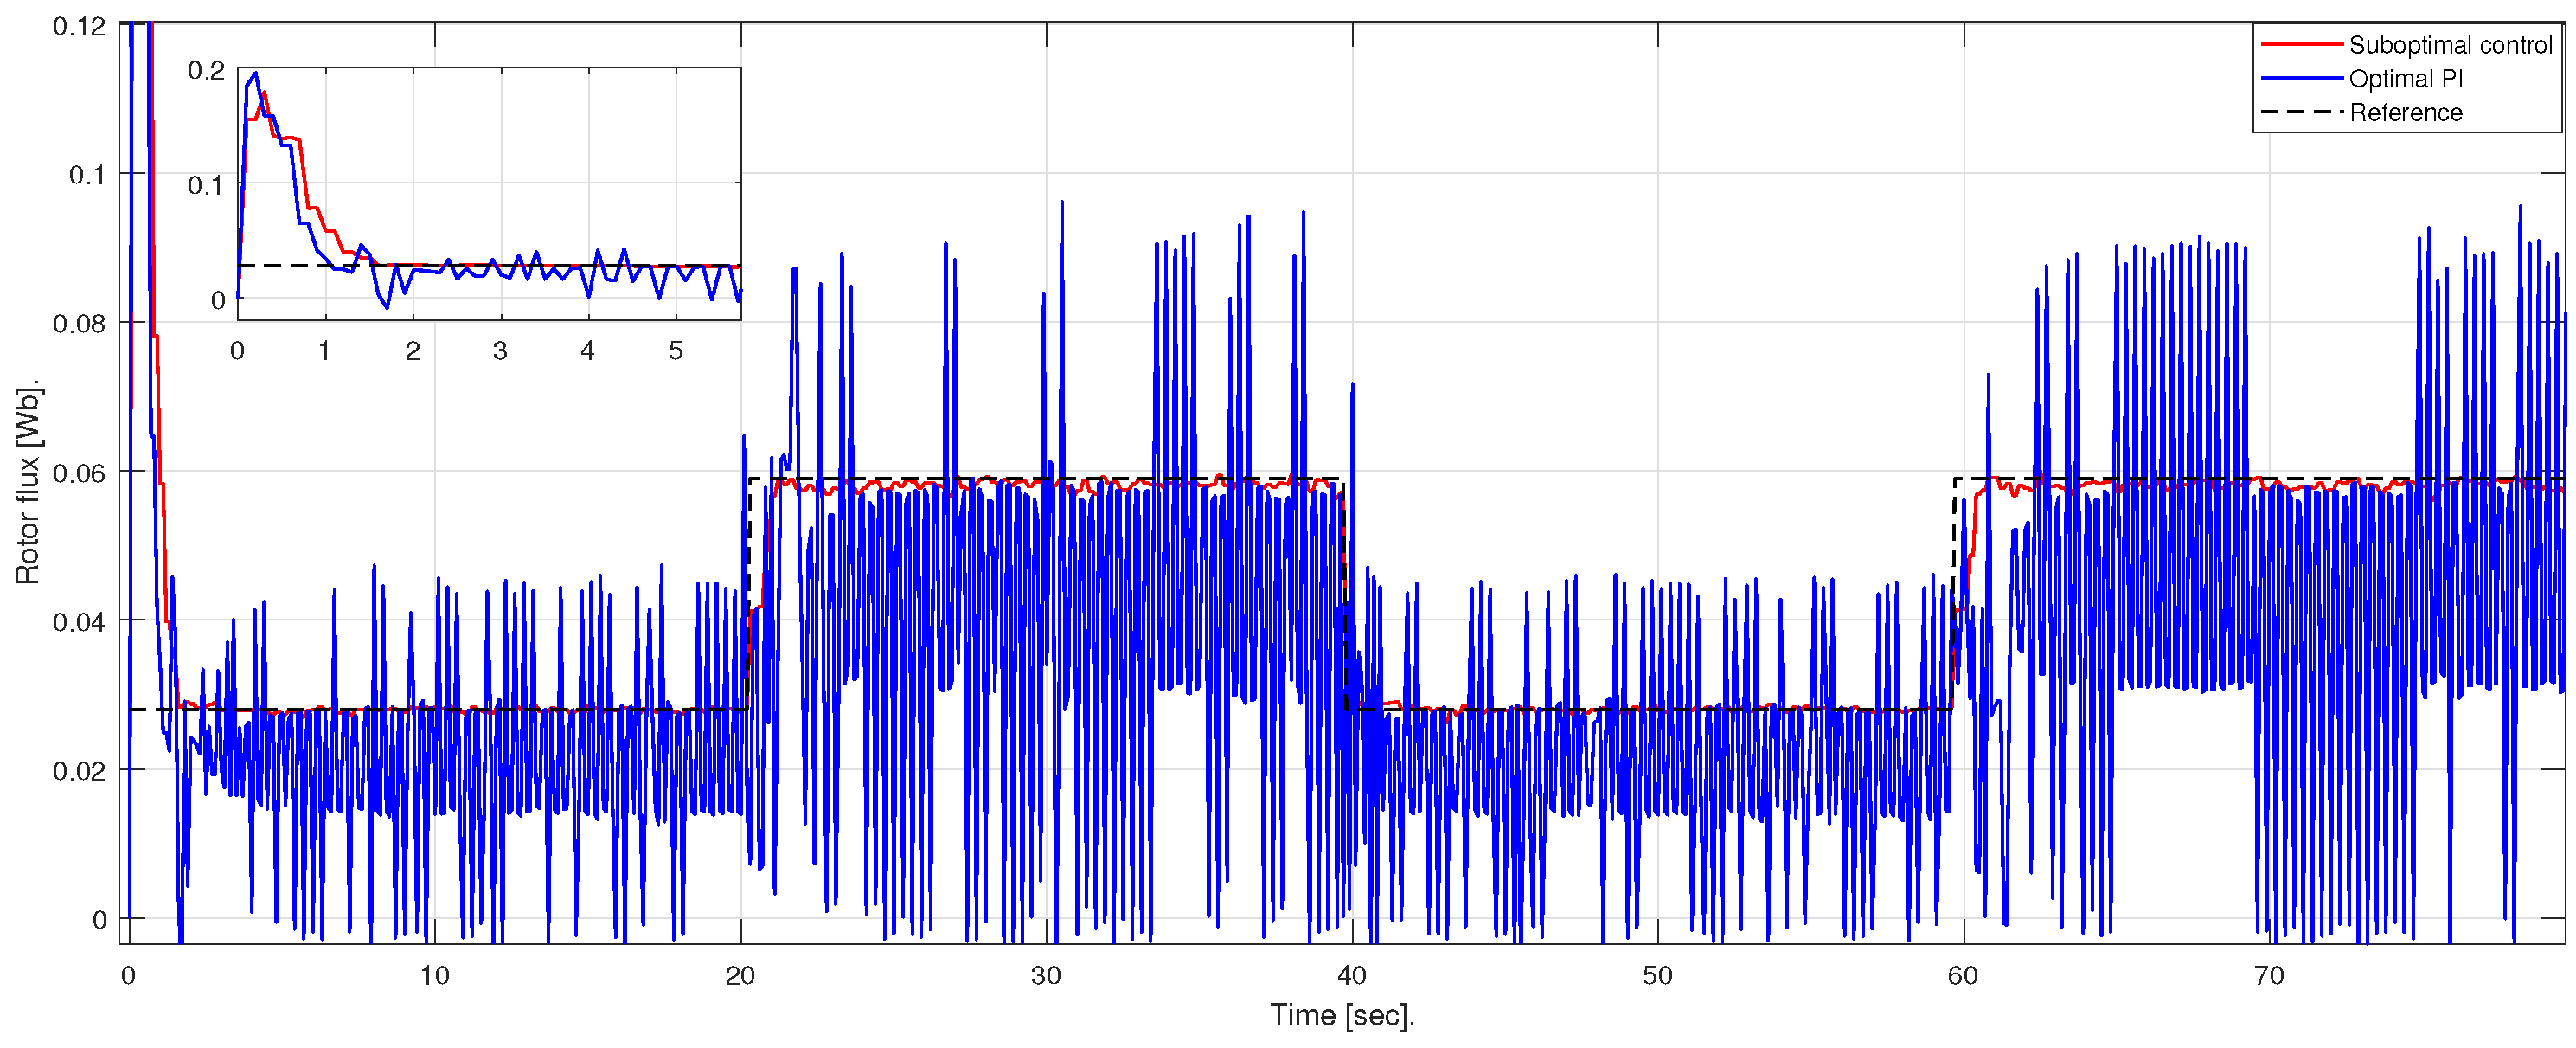Click inset plot y-axis label 0.2
Image resolution: width=2576 pixels, height=1048 pixels.
[x=207, y=70]
